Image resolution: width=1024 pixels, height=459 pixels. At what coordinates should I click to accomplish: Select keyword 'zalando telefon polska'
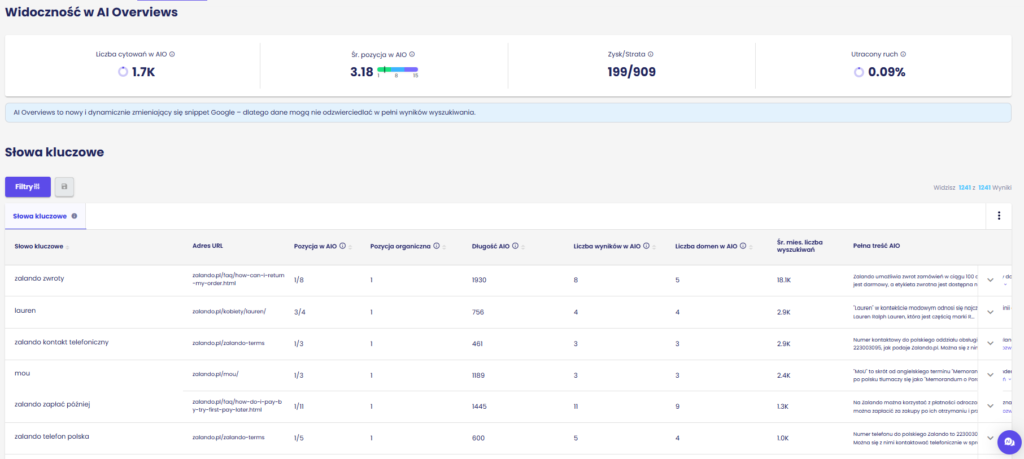[52, 436]
